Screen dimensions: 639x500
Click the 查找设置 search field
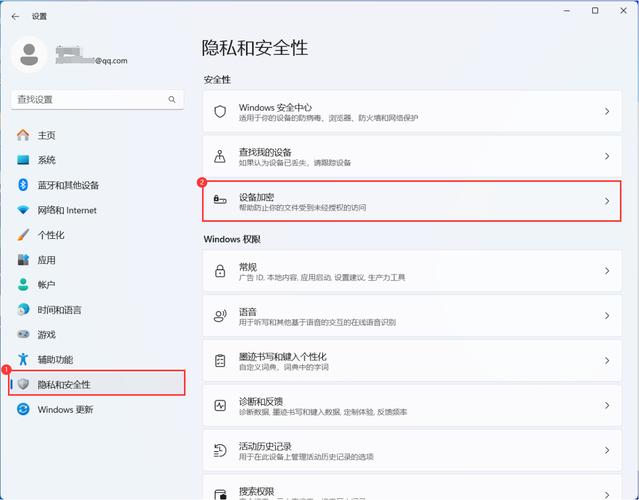pyautogui.click(x=97, y=99)
